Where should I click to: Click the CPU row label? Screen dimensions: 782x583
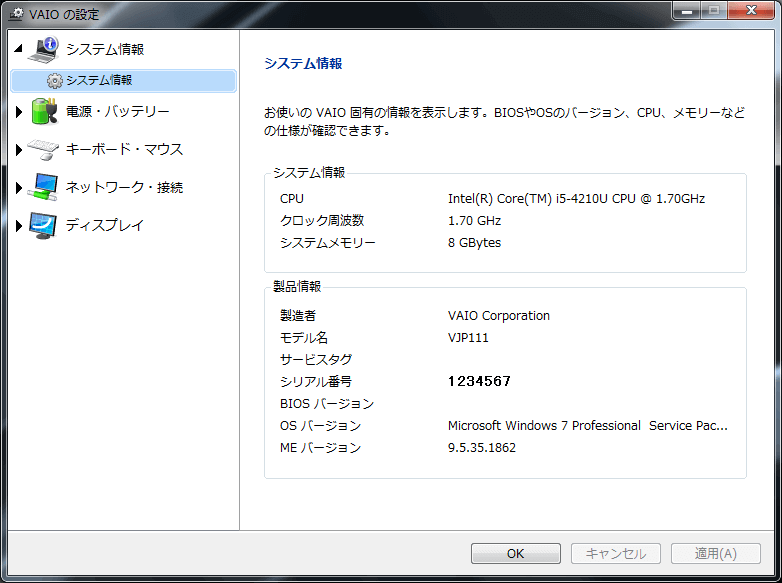coord(292,198)
